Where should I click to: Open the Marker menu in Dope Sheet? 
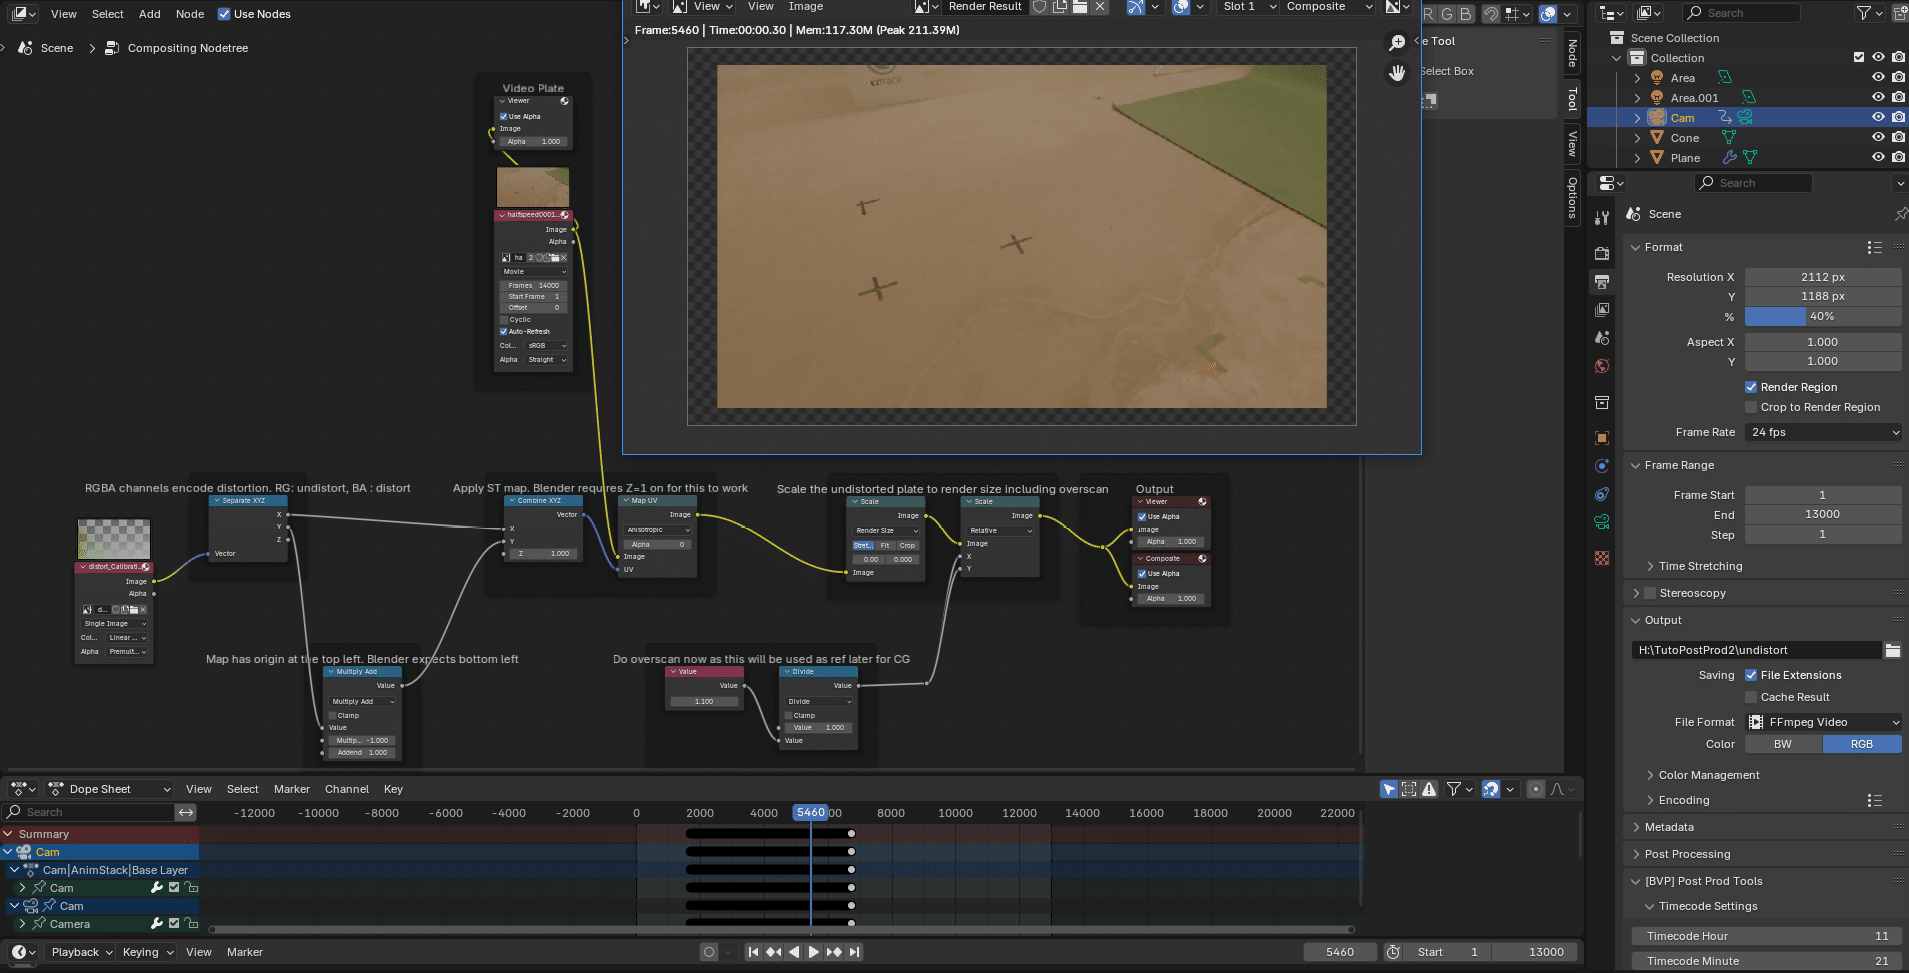291,789
